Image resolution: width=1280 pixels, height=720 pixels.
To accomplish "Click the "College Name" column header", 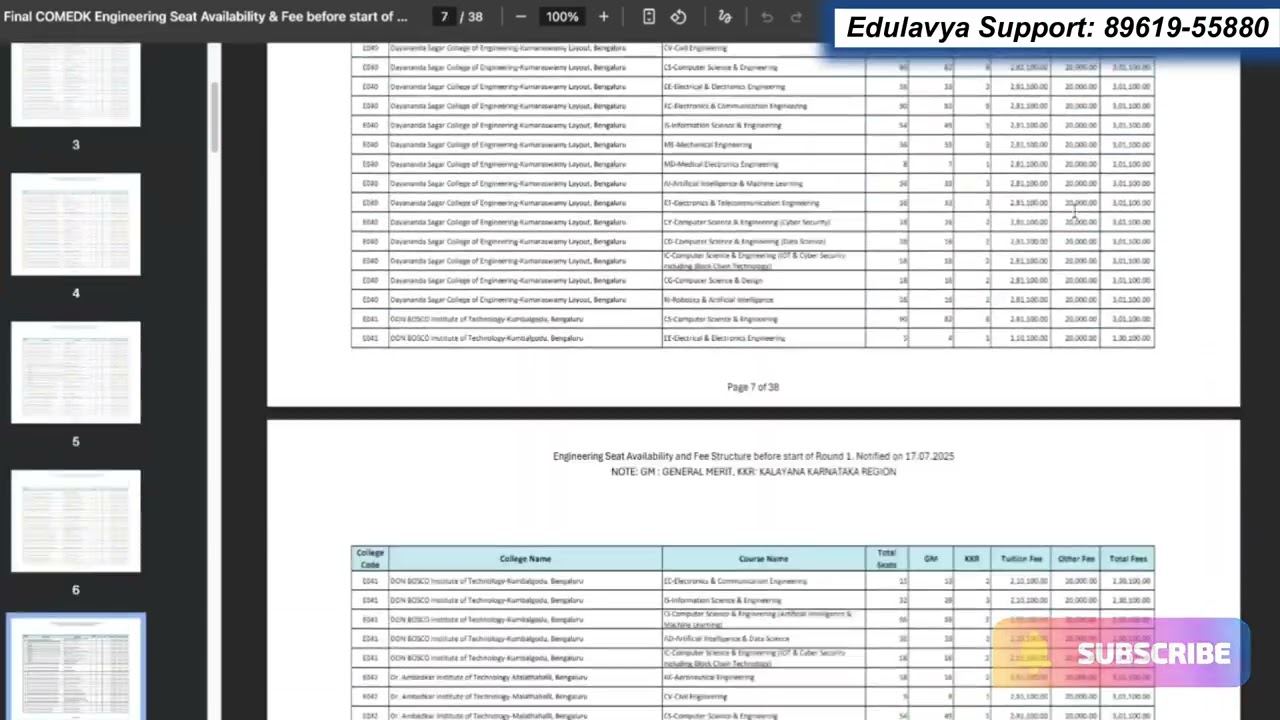I will pyautogui.click(x=525, y=559).
